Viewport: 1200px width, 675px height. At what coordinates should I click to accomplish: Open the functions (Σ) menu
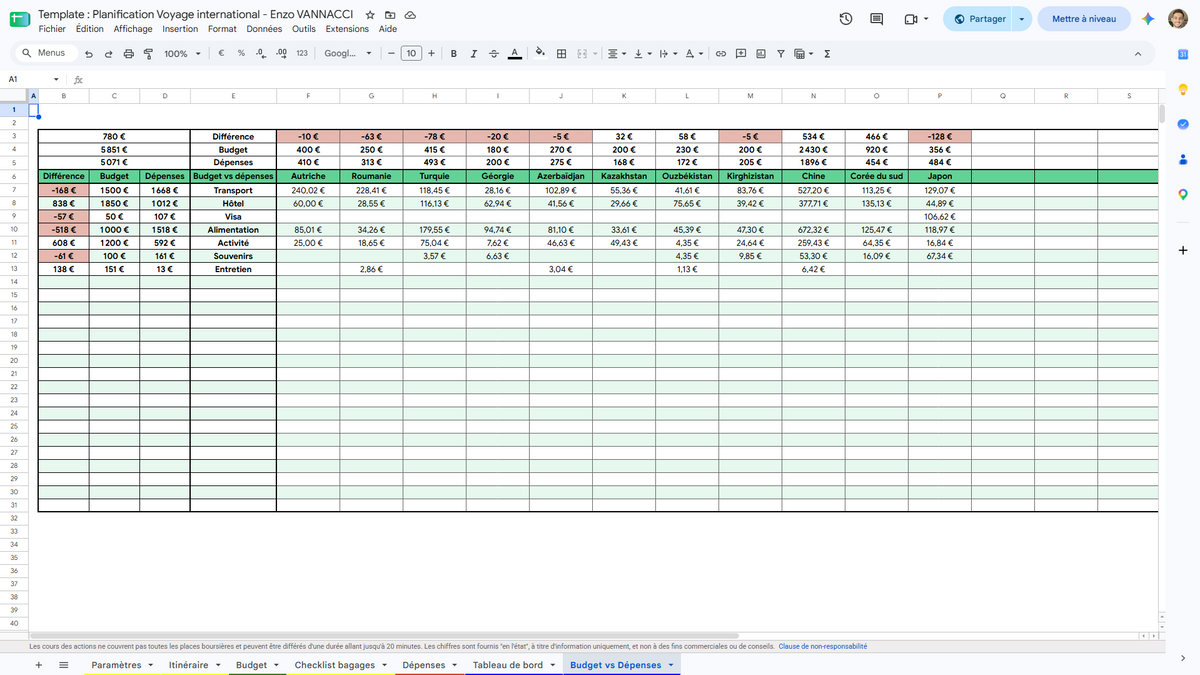(827, 54)
